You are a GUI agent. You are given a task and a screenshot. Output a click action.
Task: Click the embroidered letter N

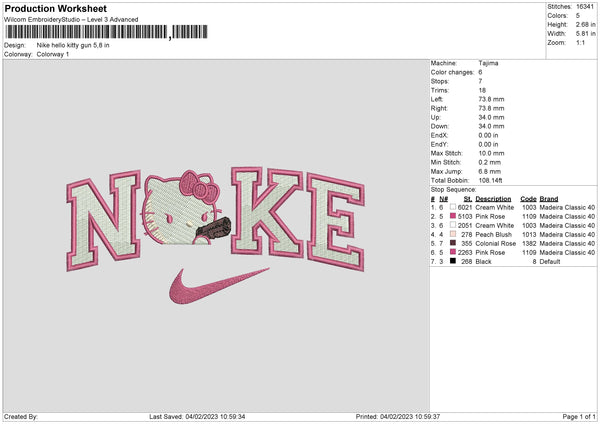tap(103, 221)
